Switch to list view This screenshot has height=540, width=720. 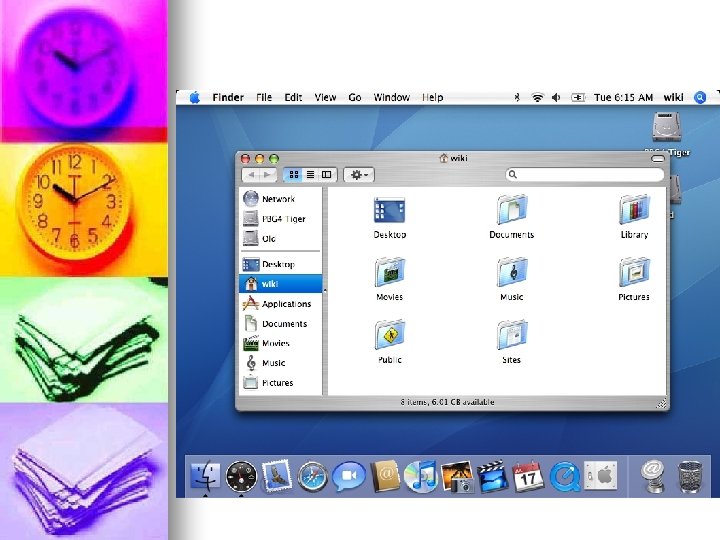[x=310, y=174]
